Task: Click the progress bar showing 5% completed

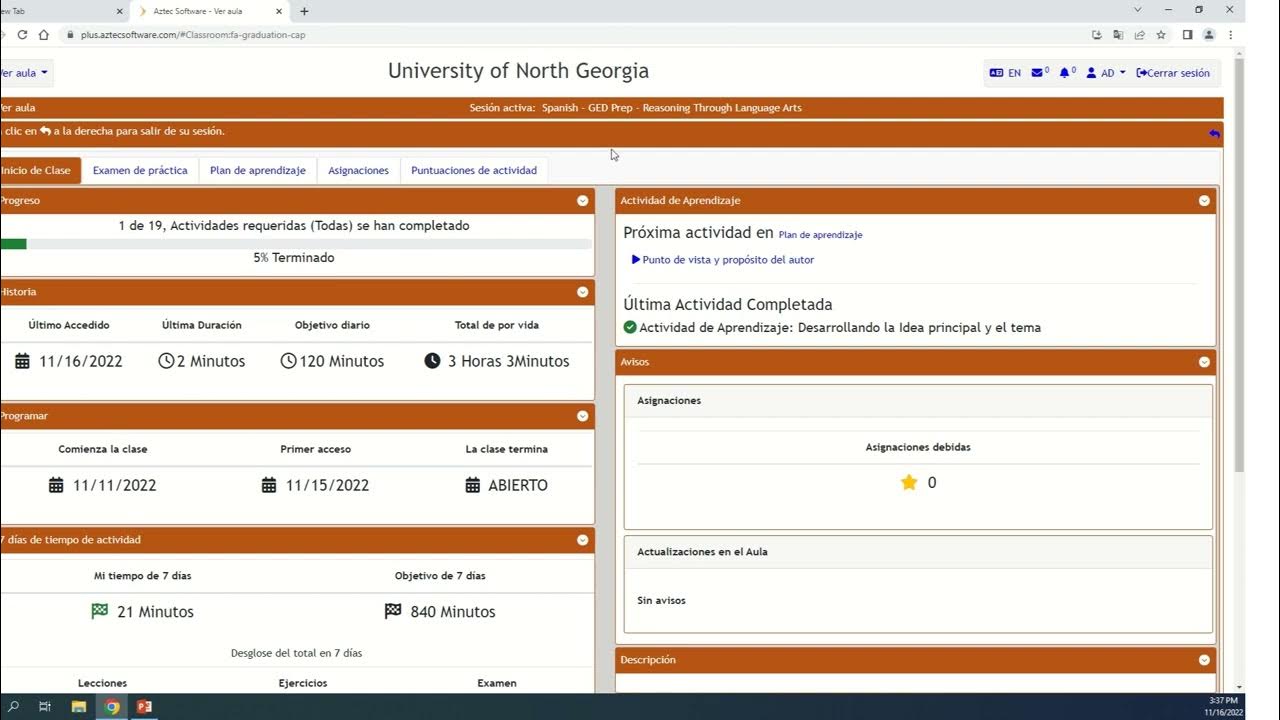Action: (x=296, y=244)
